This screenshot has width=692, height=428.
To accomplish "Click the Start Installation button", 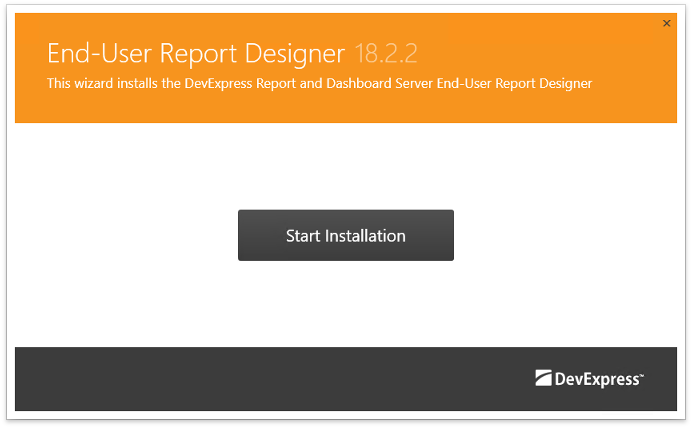I will click(x=346, y=235).
